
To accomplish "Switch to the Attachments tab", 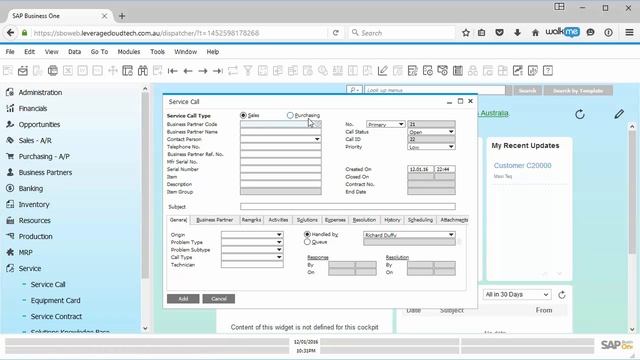I will [453, 220].
